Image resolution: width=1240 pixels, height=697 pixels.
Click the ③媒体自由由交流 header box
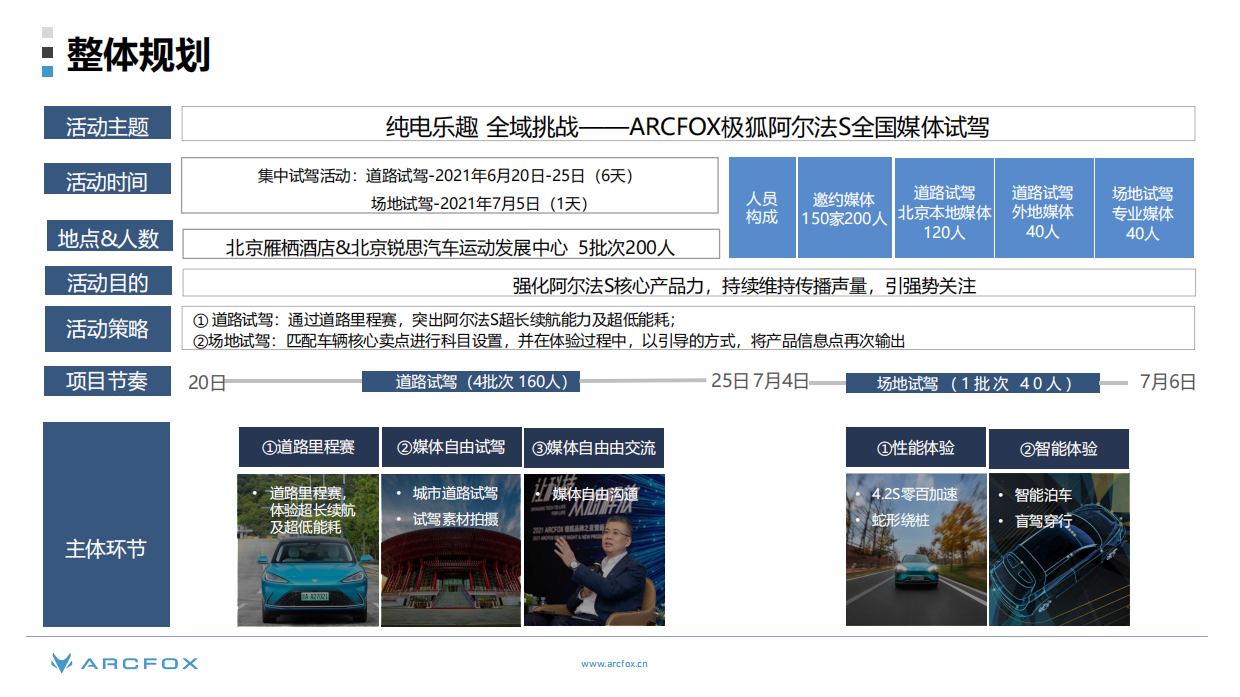(x=594, y=447)
